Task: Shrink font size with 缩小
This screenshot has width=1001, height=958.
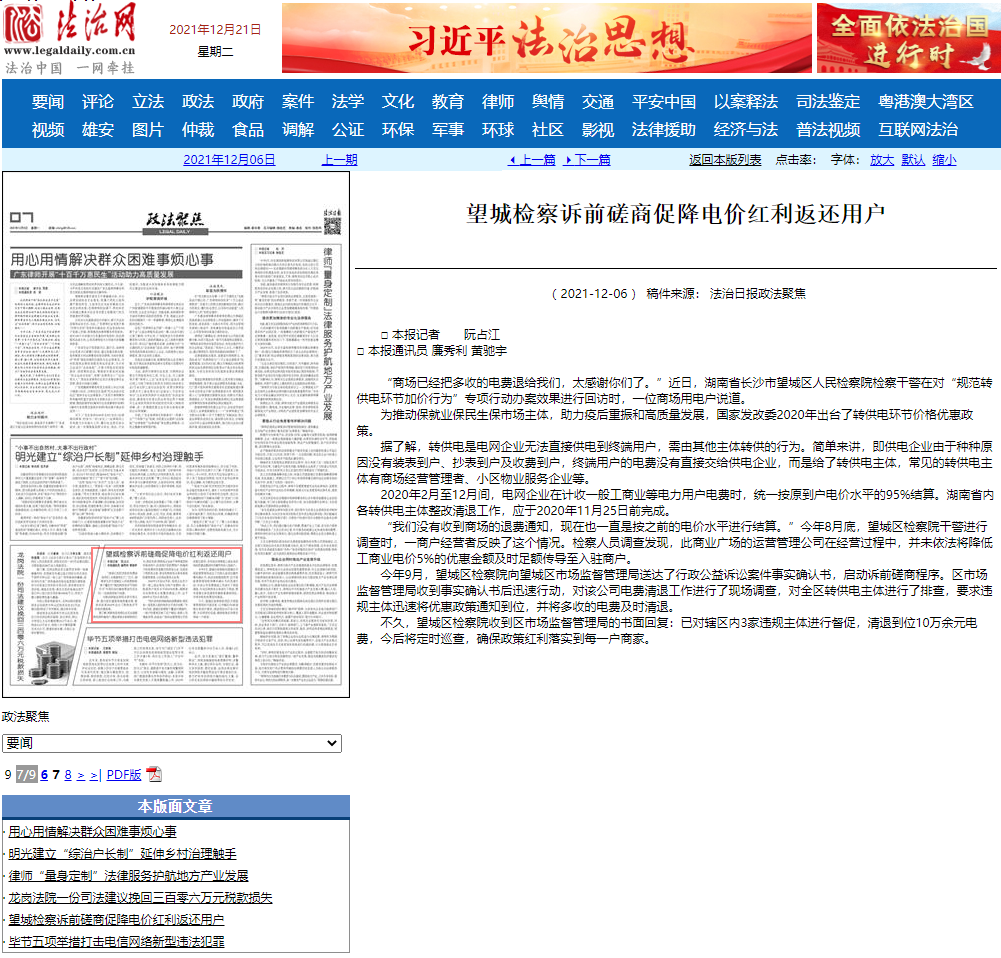Action: [944, 160]
